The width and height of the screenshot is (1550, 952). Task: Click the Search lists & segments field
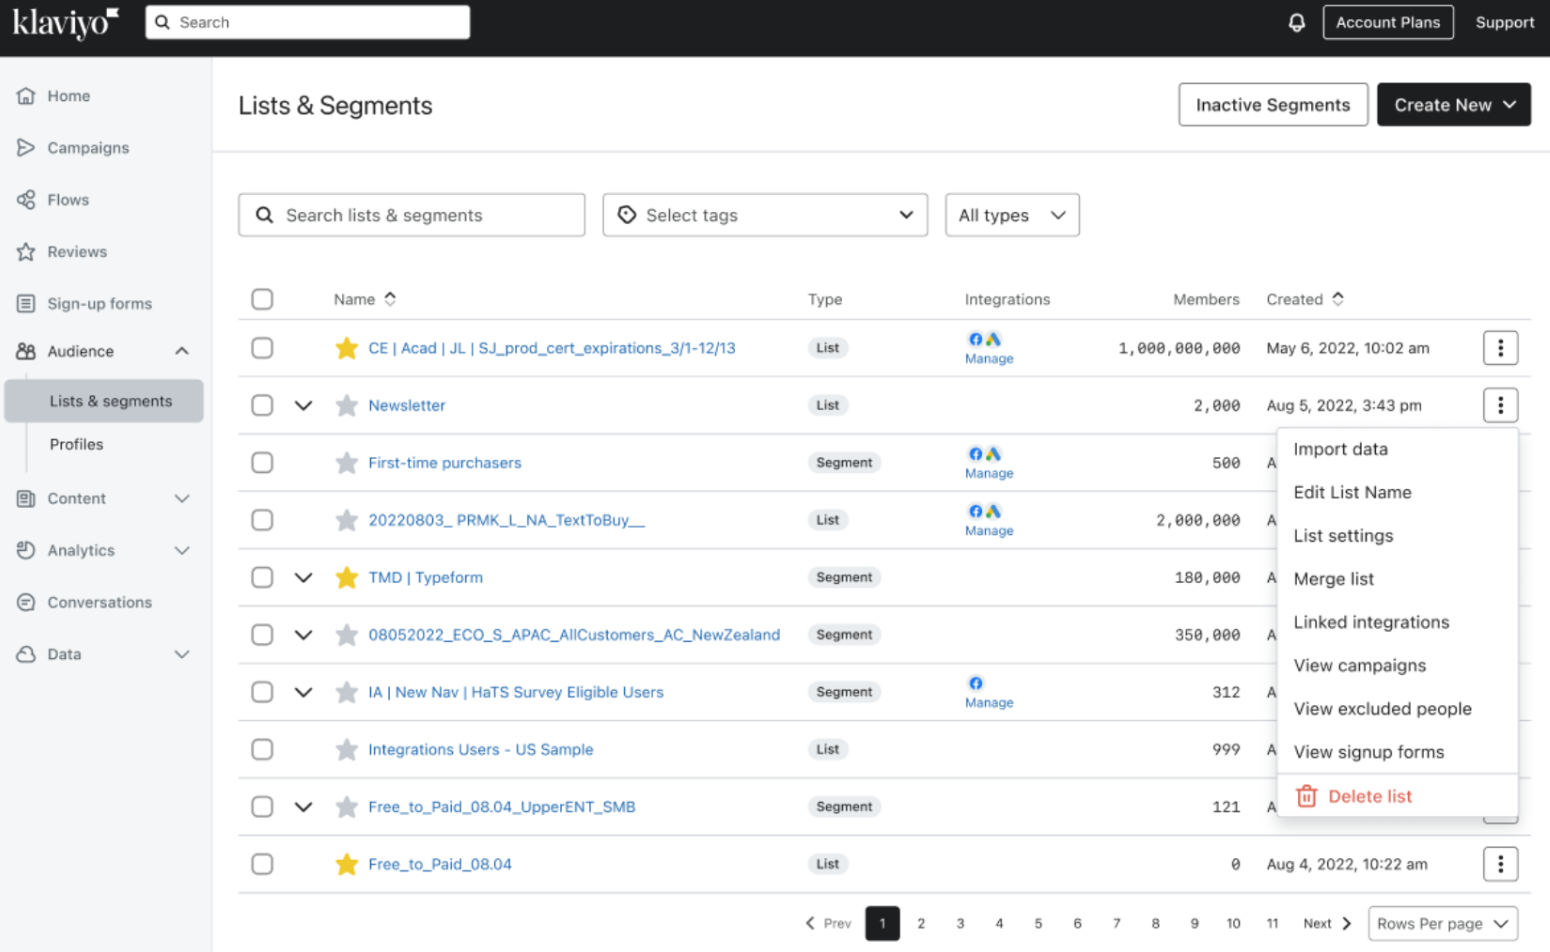click(412, 215)
